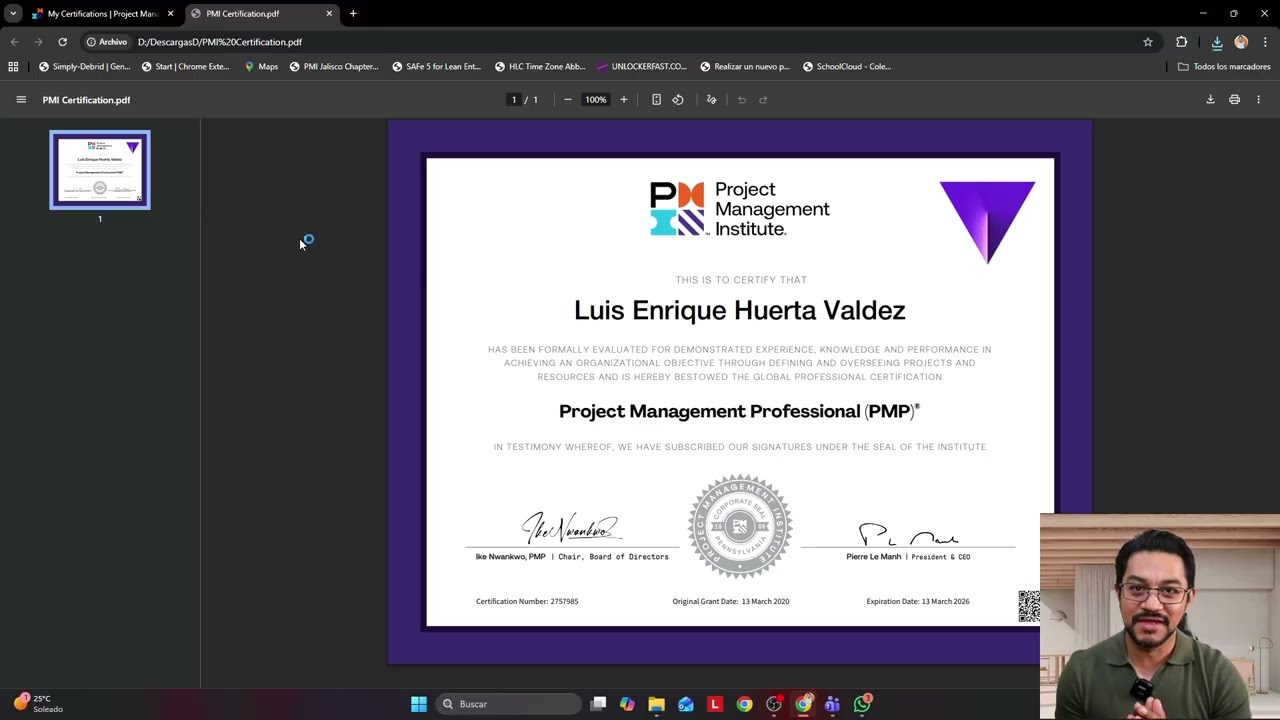
Task: Open first Chrome icon on taskbar
Action: tap(744, 704)
